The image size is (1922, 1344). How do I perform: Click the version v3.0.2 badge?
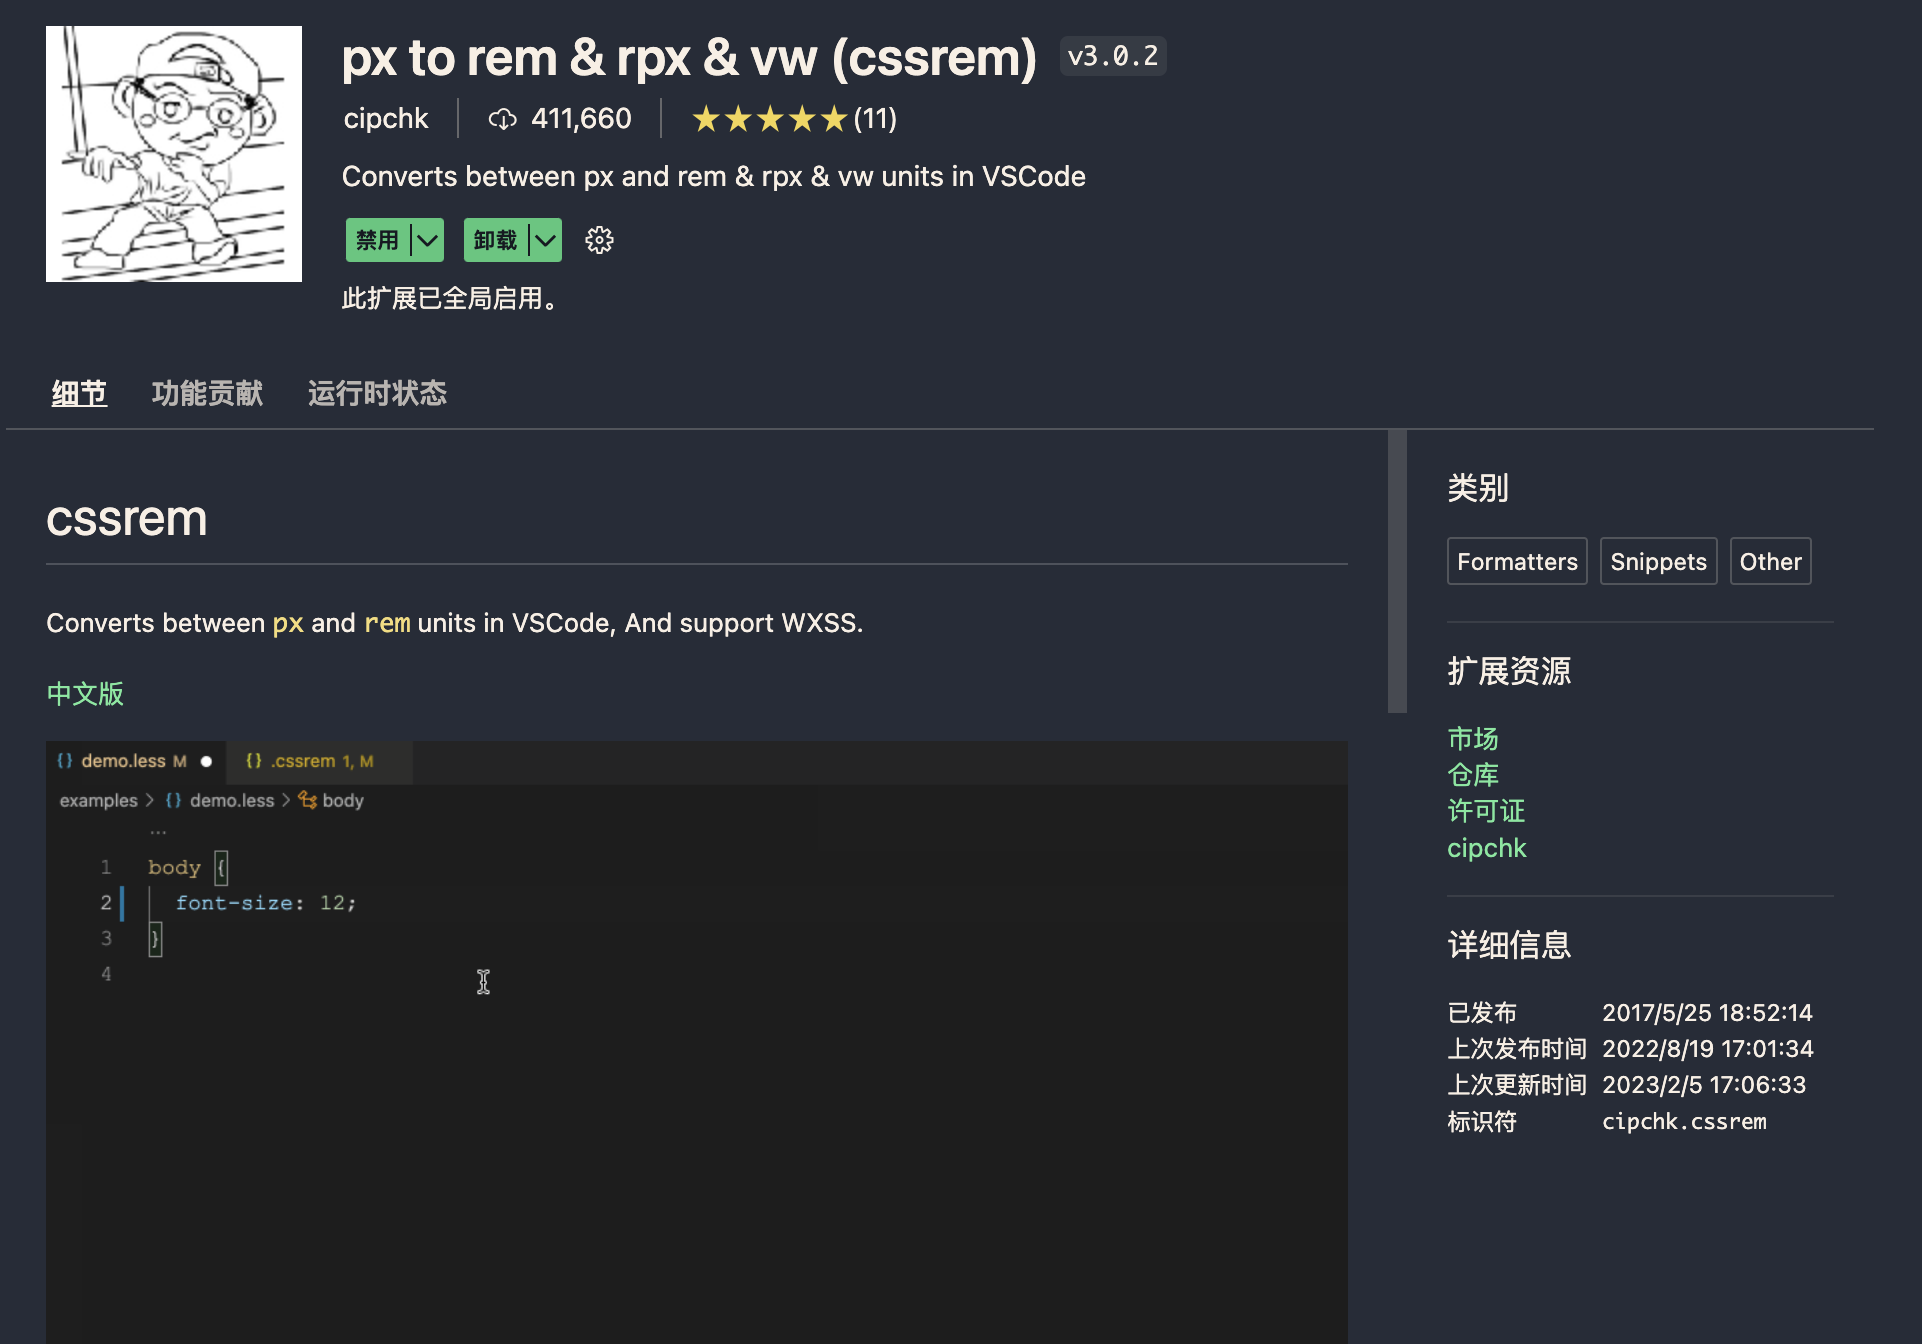(1112, 56)
